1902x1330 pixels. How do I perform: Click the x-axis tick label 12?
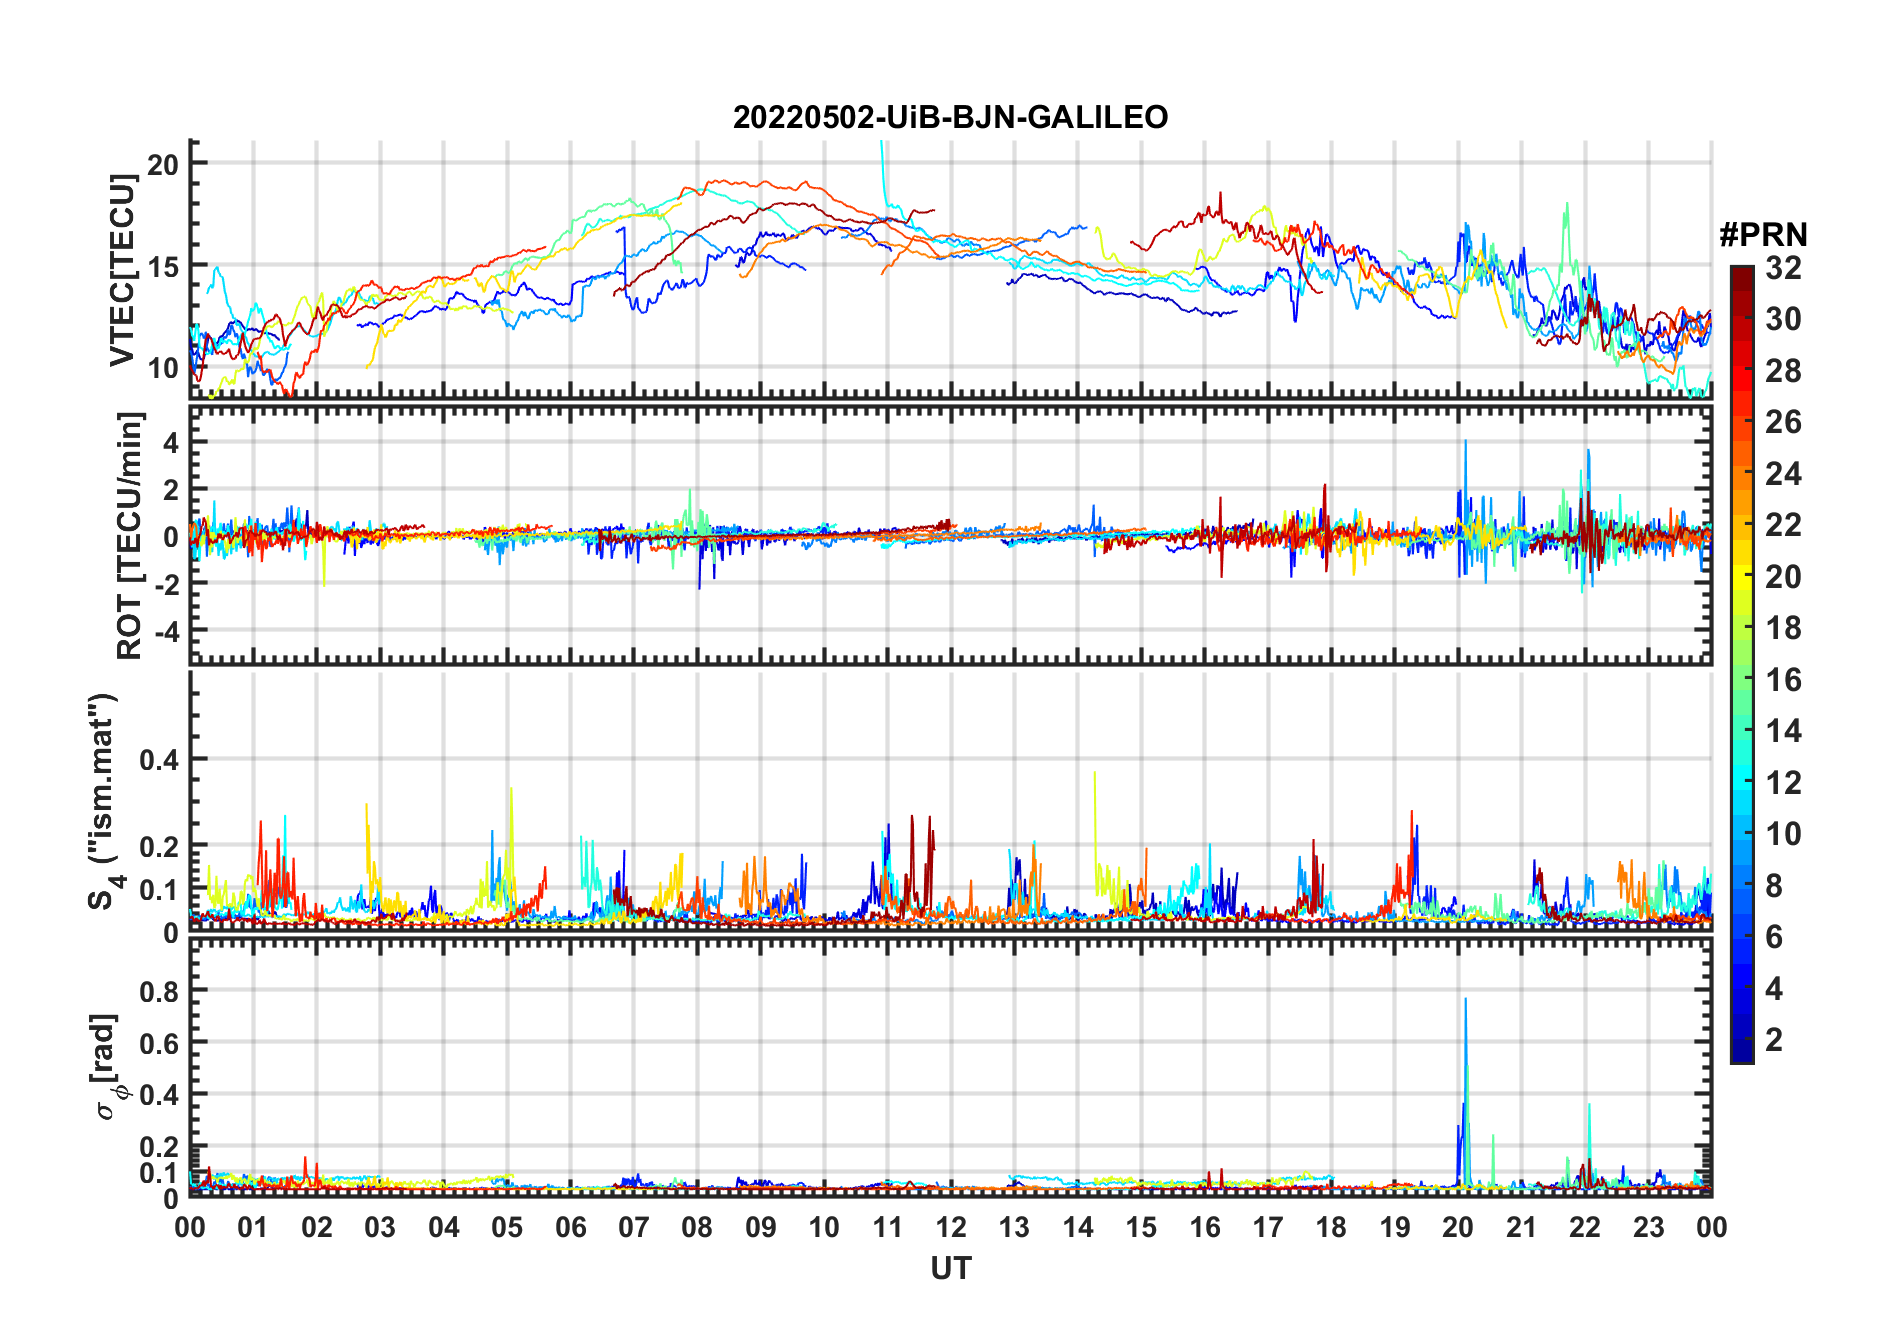(950, 1227)
